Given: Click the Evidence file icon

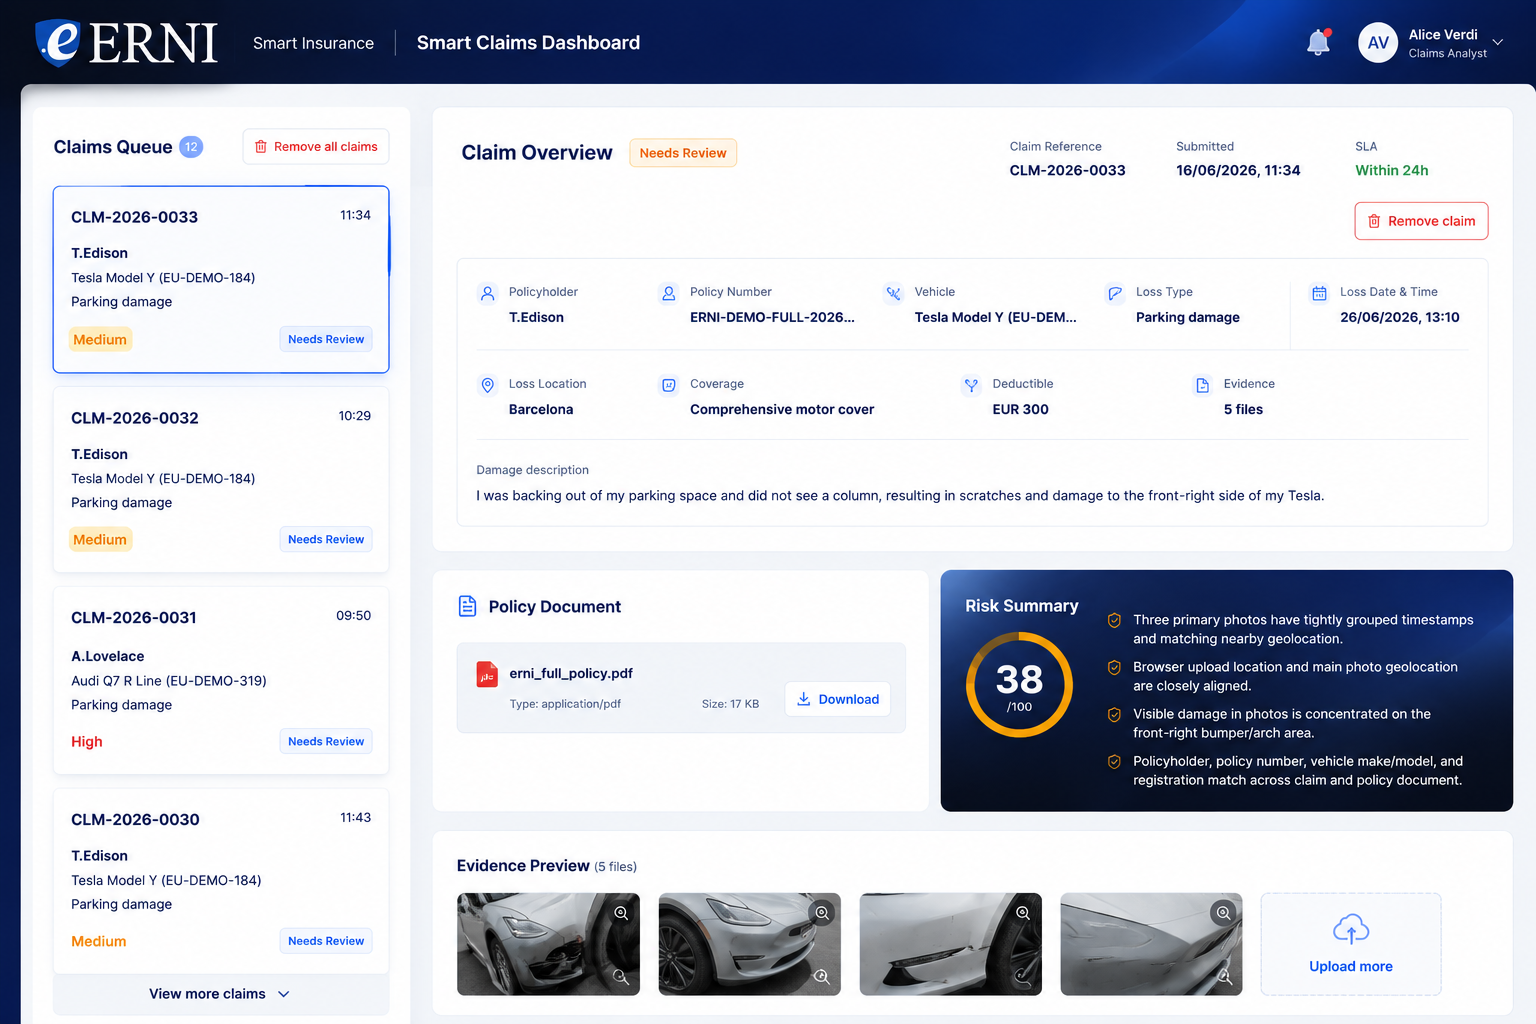Looking at the screenshot, I should tap(1203, 385).
